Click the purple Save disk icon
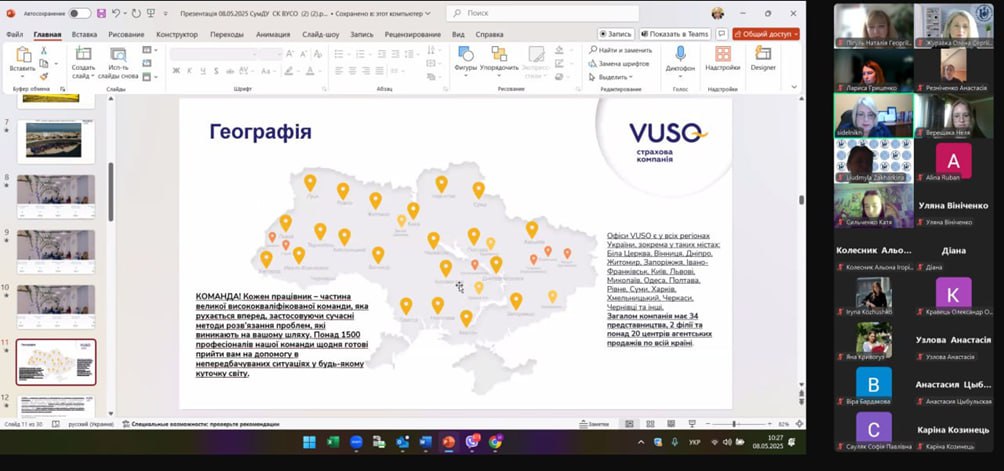Screen dimensions: 1004x471 click(101, 13)
